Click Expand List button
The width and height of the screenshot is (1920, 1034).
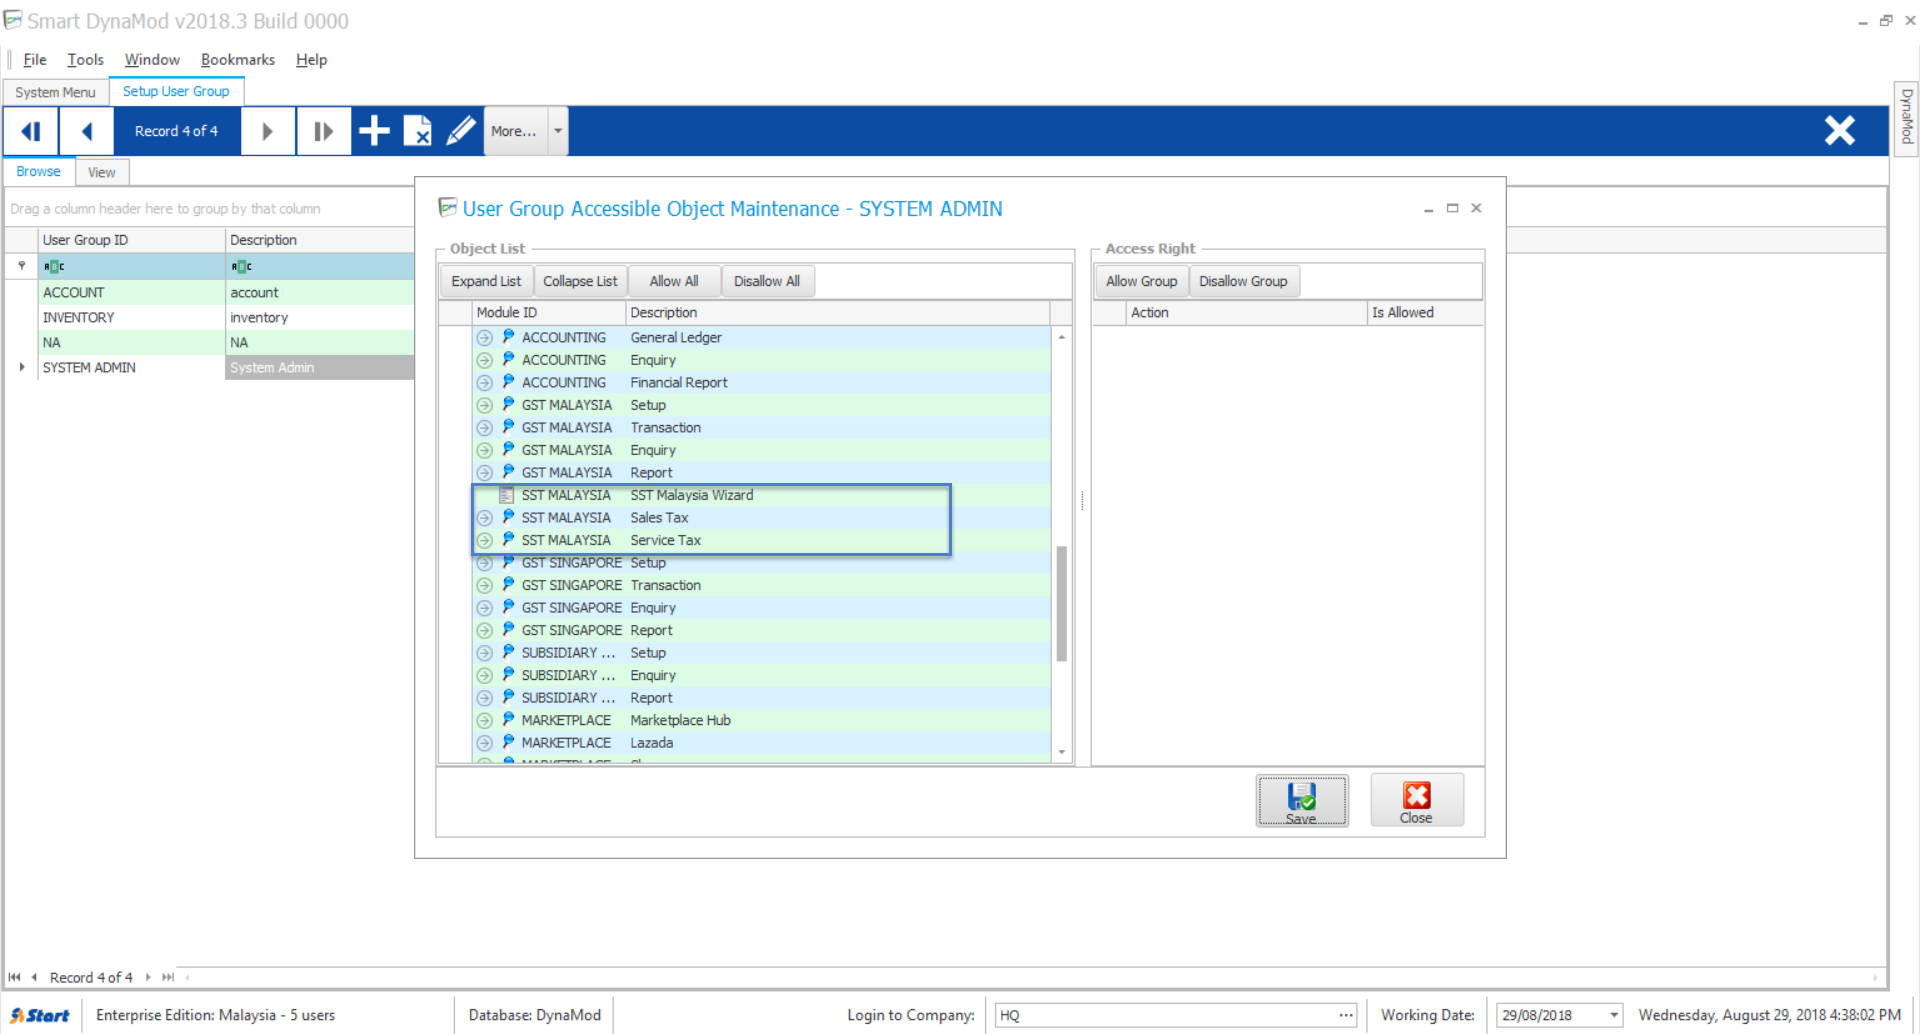(x=486, y=281)
